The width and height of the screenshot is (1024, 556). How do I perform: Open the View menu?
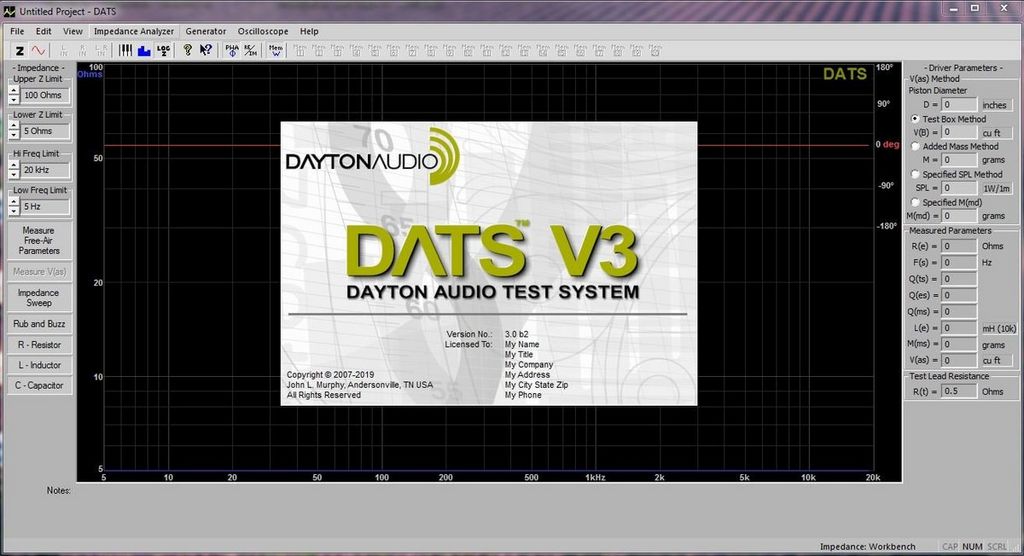72,31
